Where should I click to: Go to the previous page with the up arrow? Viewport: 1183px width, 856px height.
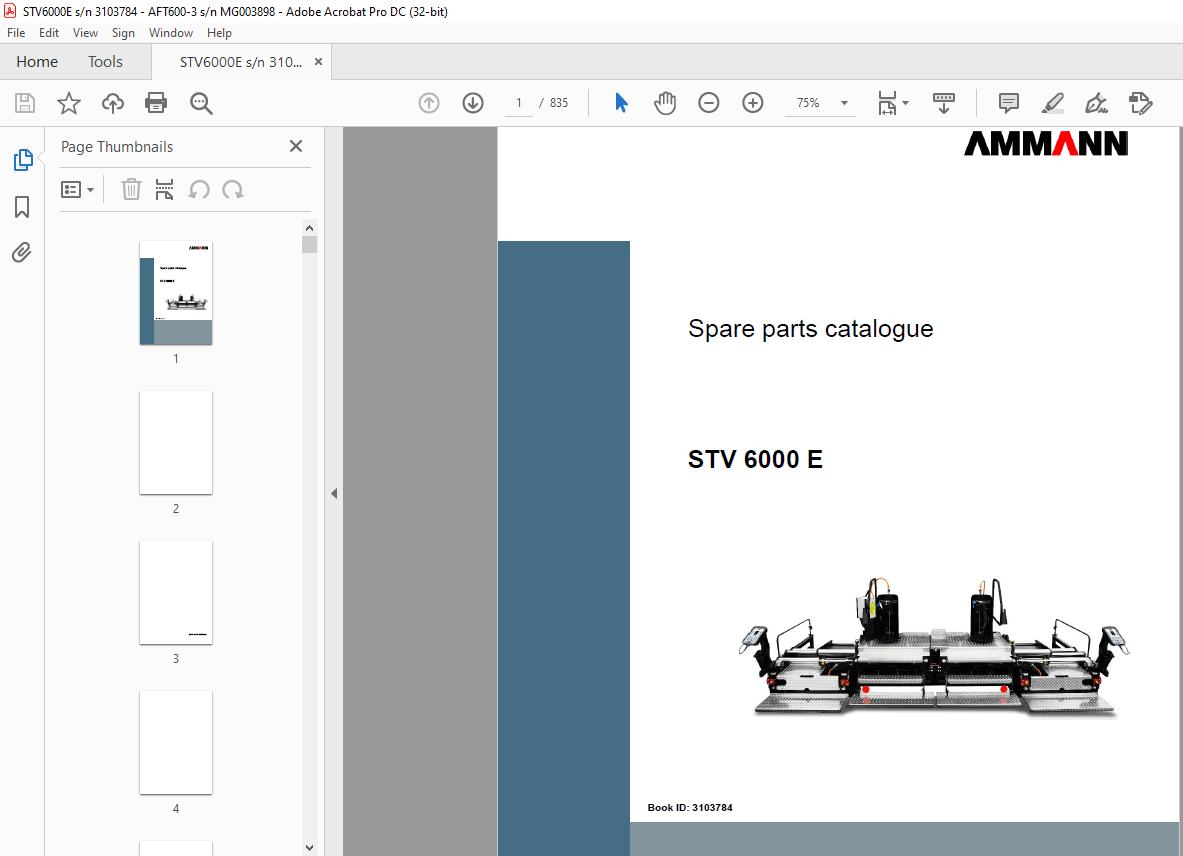429,103
